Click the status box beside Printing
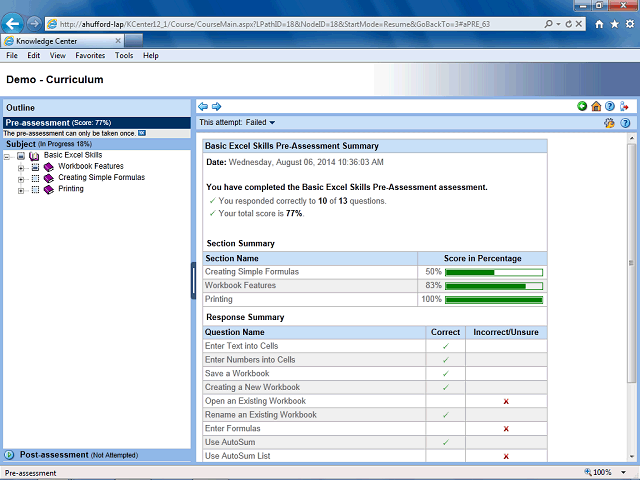The height and width of the screenshot is (480, 640). (36, 189)
